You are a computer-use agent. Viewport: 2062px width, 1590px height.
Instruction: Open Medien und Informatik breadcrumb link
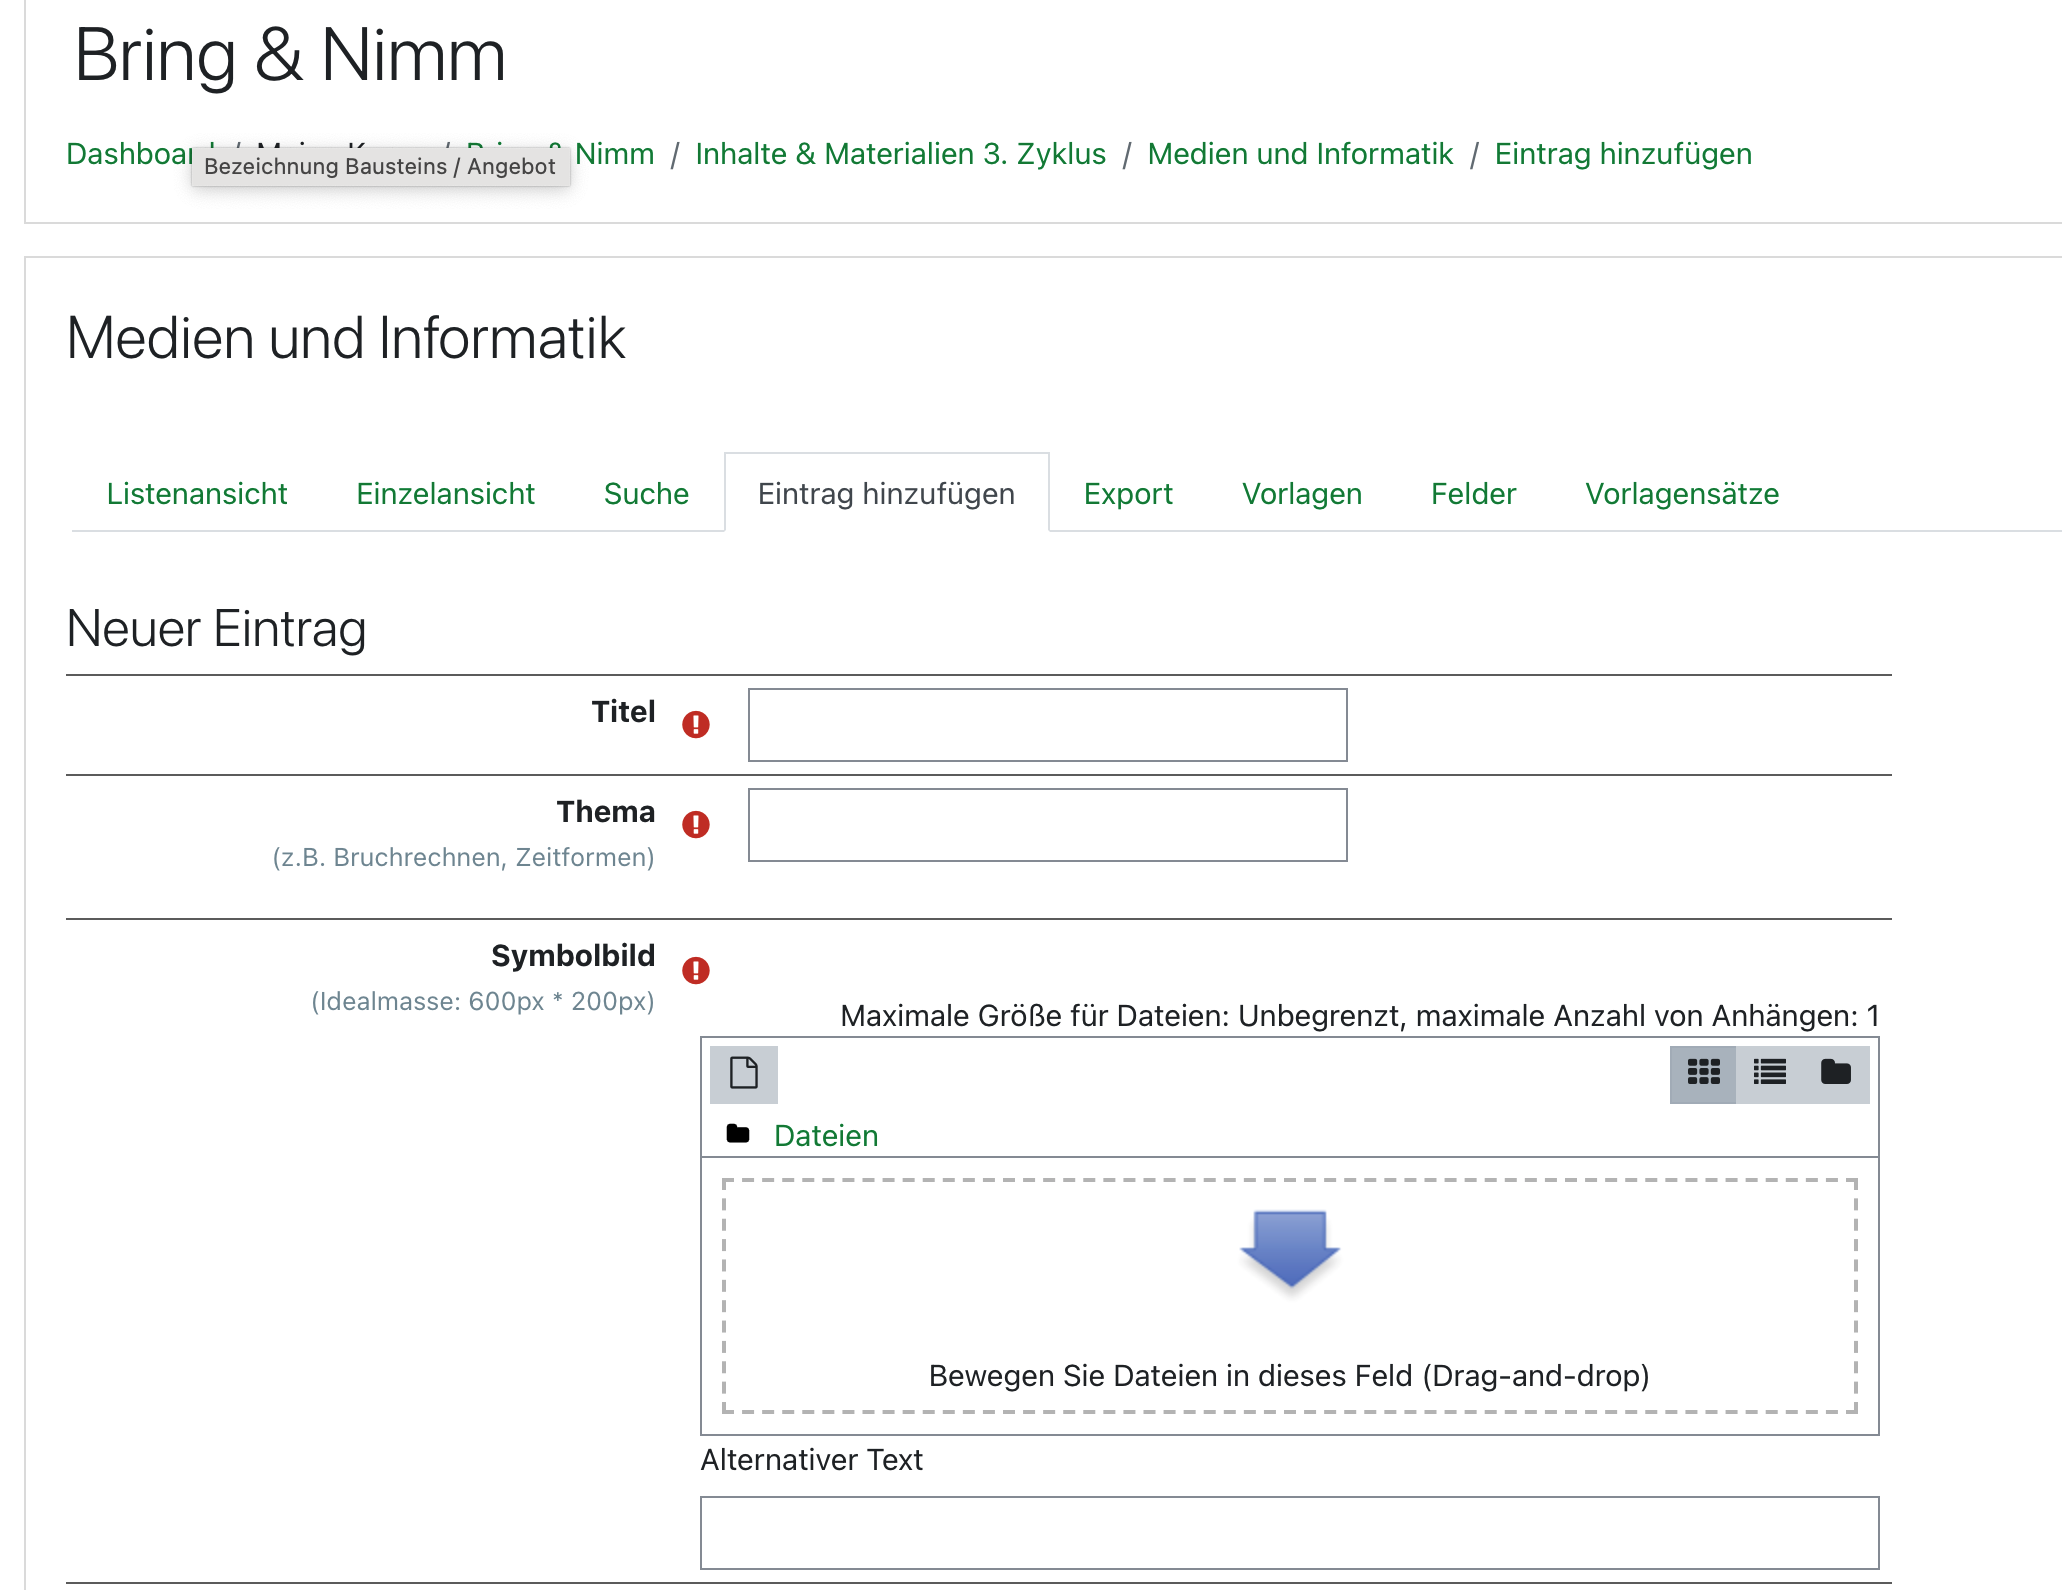[1299, 154]
